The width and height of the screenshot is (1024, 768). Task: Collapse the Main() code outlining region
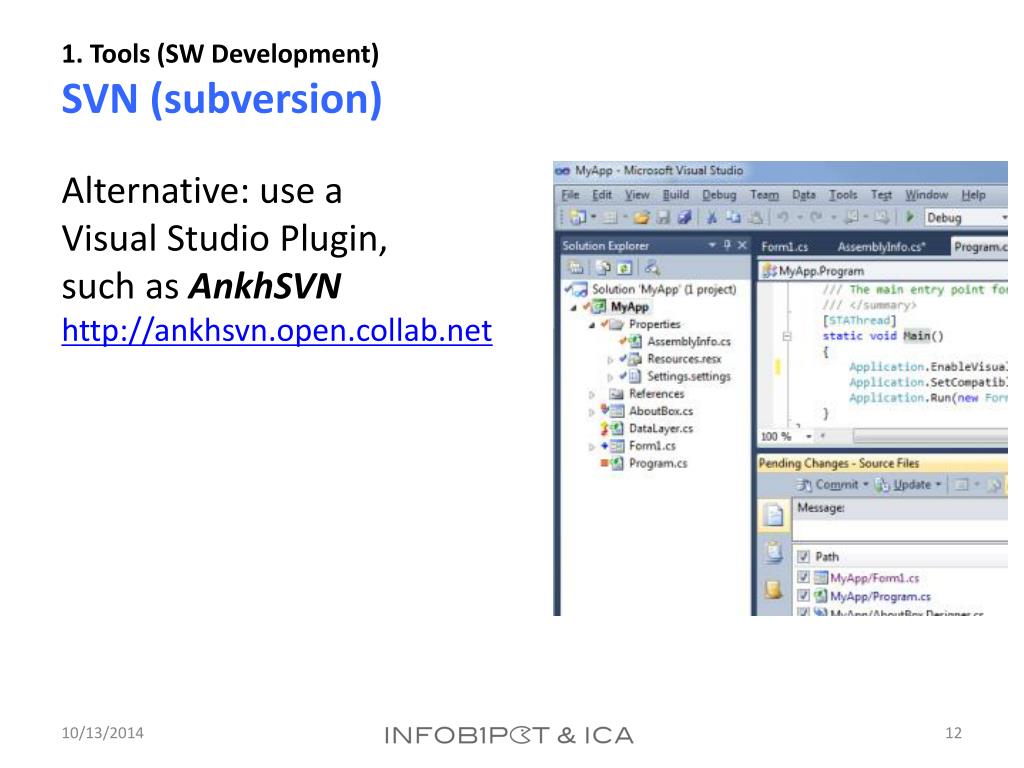(x=787, y=336)
